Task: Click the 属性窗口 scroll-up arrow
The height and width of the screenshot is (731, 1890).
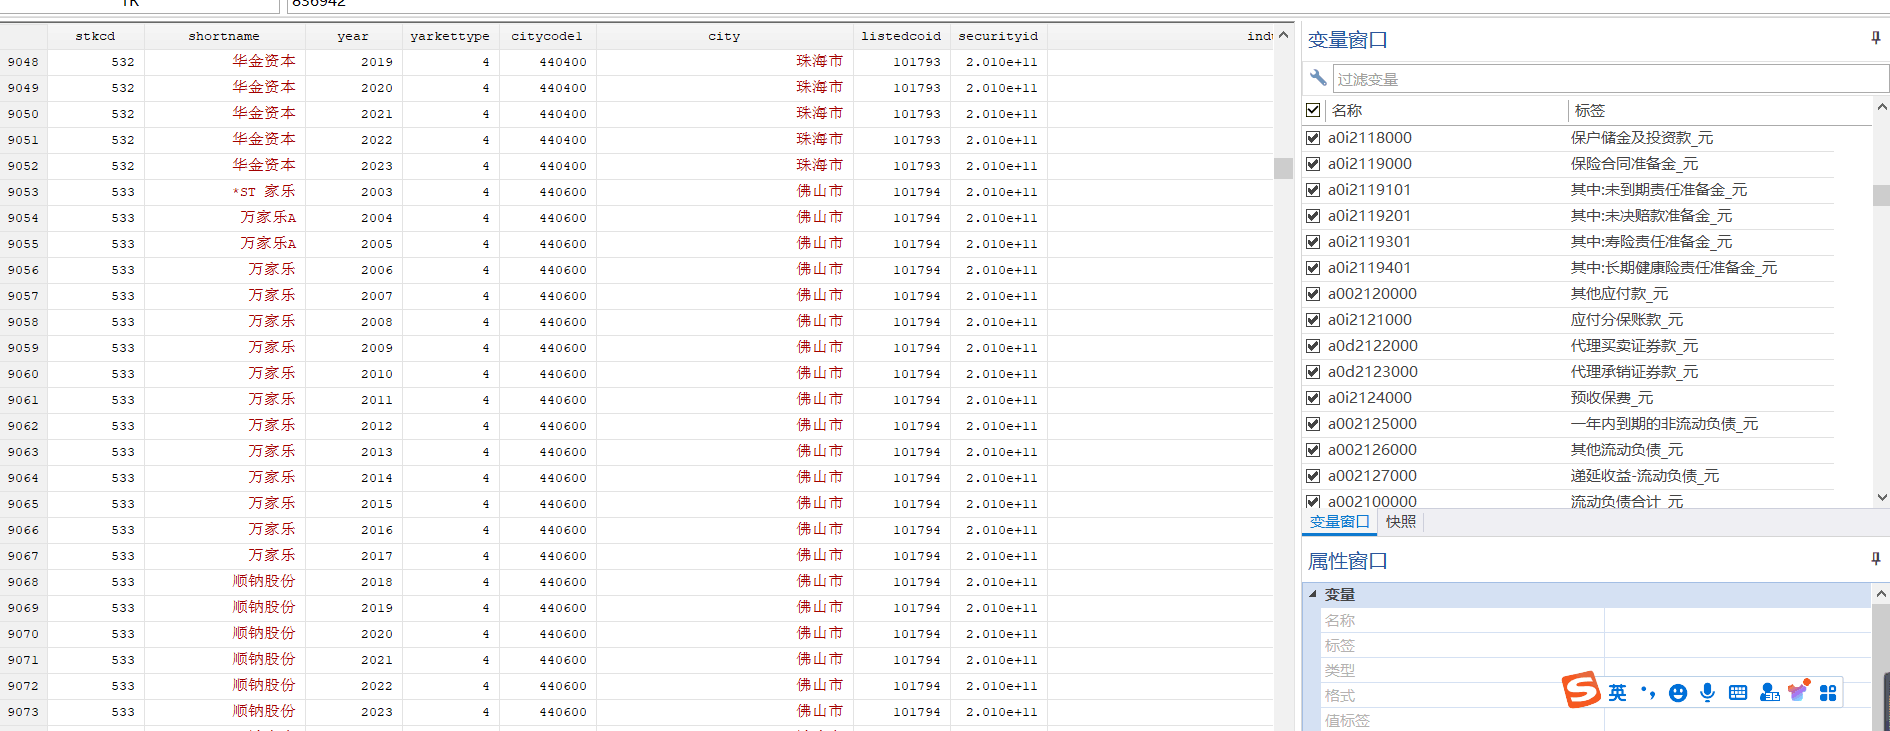Action: [x=1881, y=593]
